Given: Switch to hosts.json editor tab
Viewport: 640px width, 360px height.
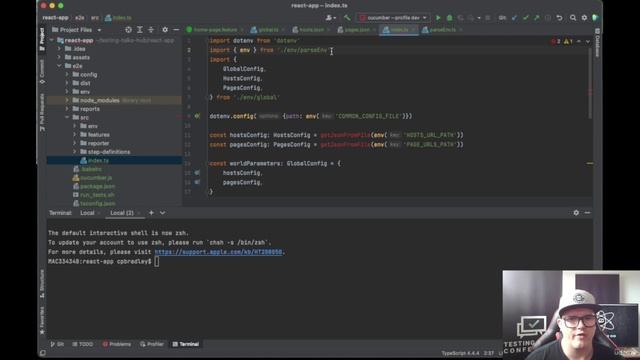Looking at the screenshot, I should (311, 30).
